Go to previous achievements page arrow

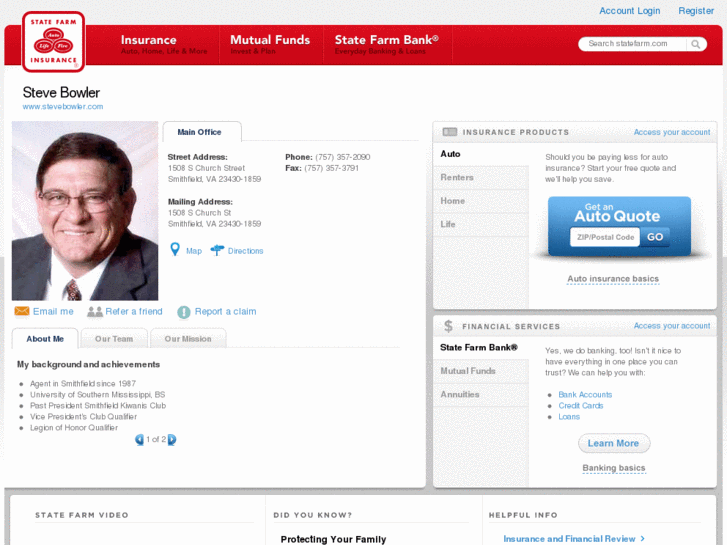pos(139,439)
